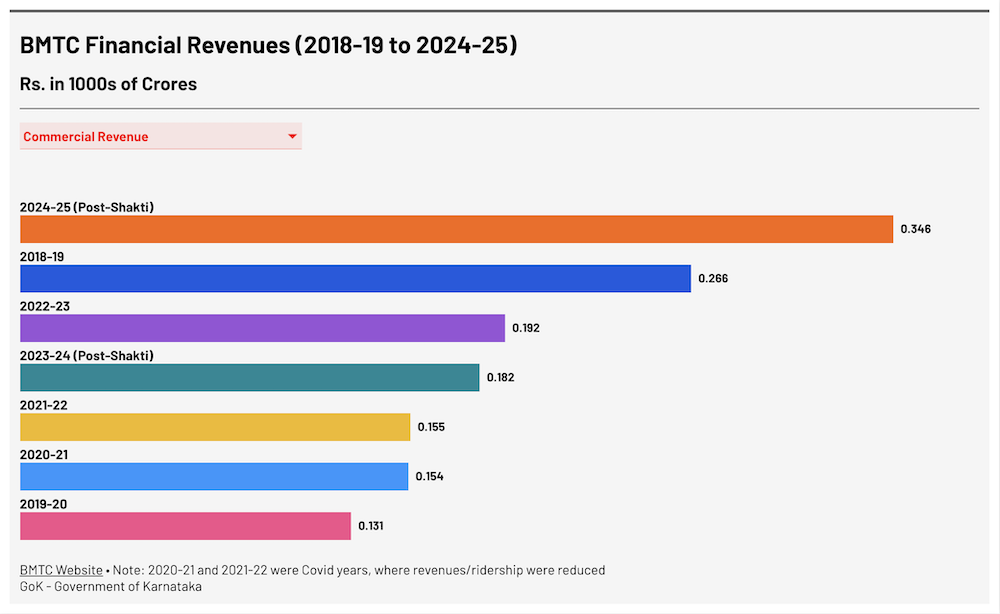Click the light blue 2020-21 bar
1000x614 pixels.
click(x=213, y=476)
